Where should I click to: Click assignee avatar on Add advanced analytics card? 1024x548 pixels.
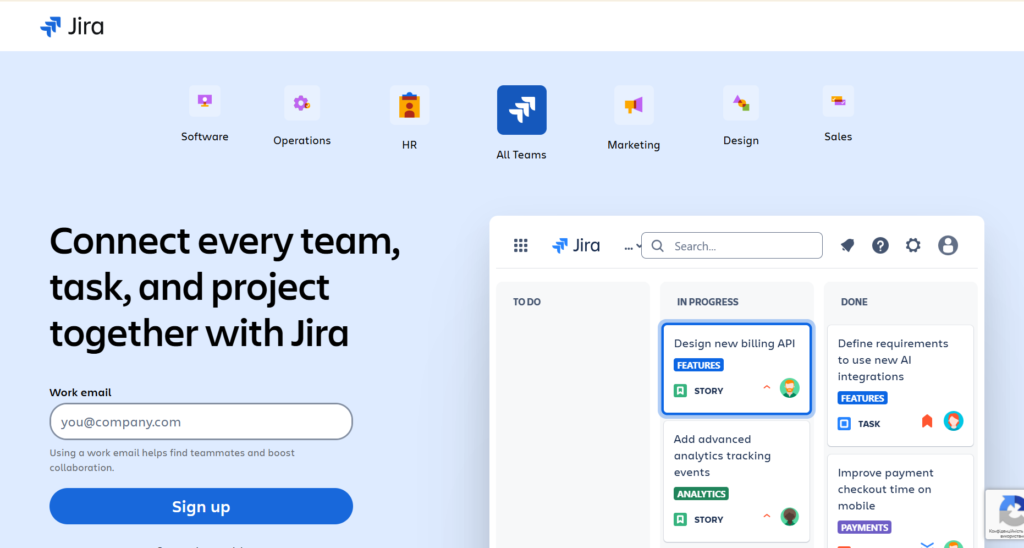click(x=790, y=517)
